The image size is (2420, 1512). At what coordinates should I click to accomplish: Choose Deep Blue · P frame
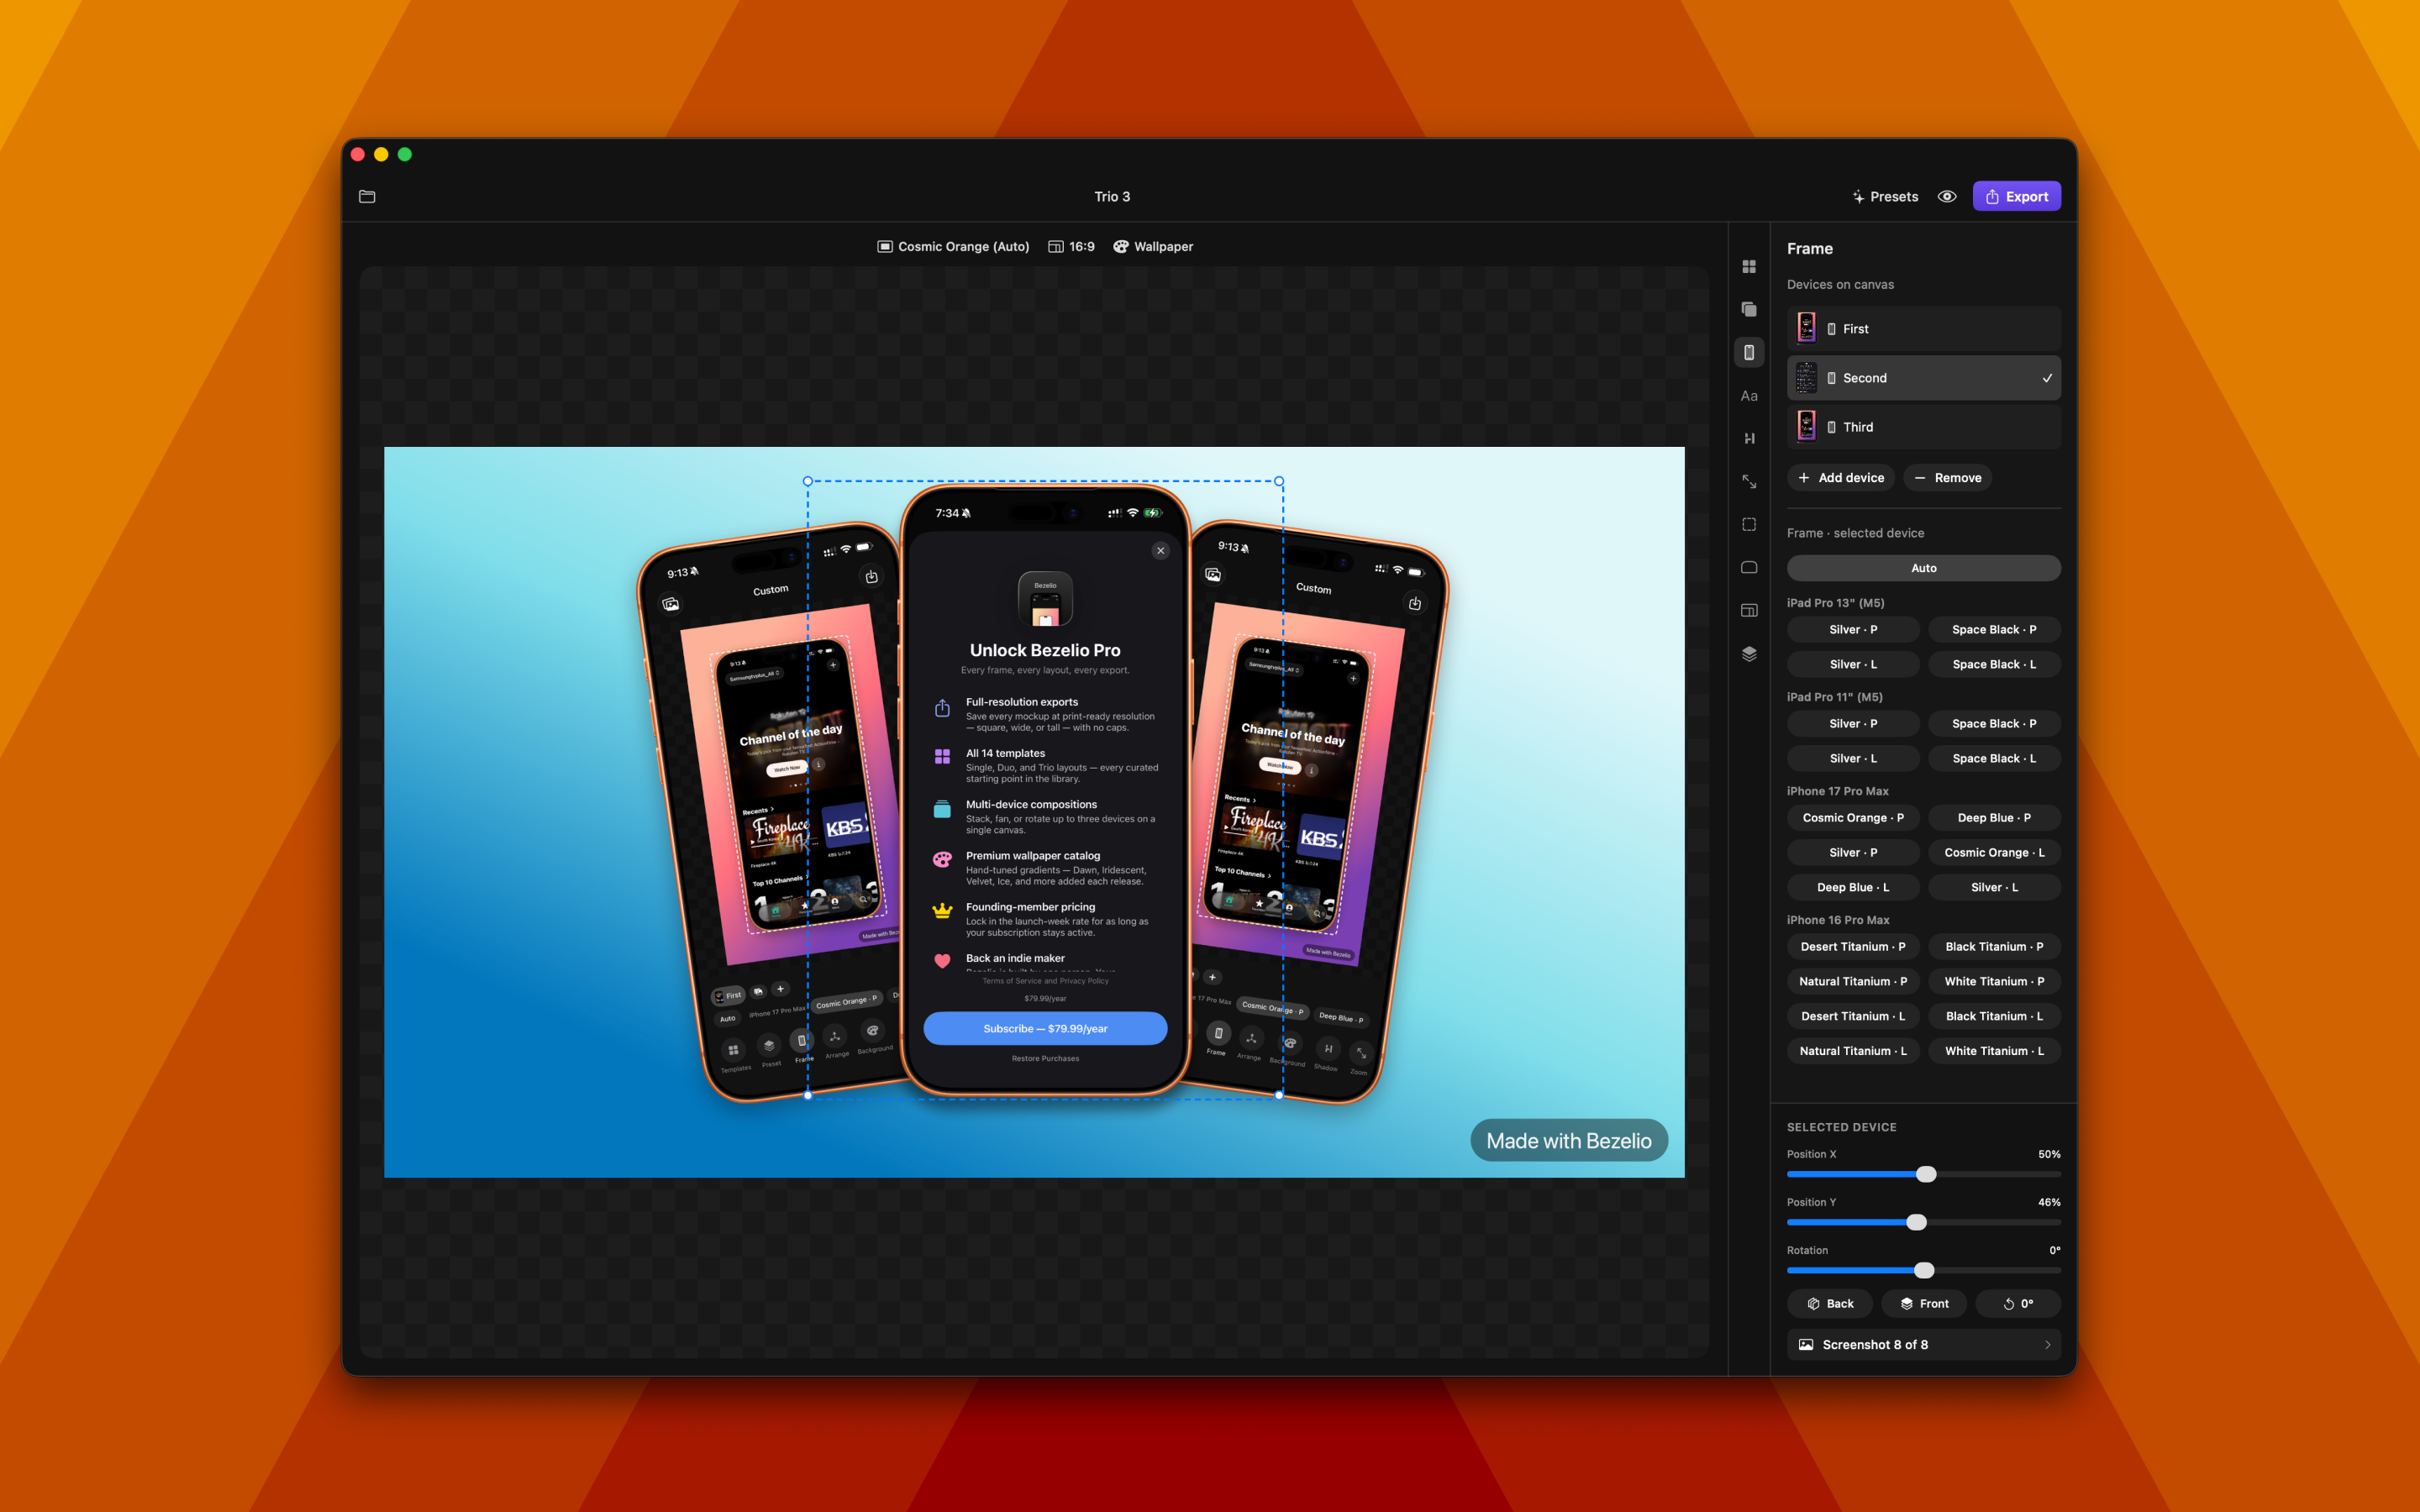pyautogui.click(x=1994, y=818)
